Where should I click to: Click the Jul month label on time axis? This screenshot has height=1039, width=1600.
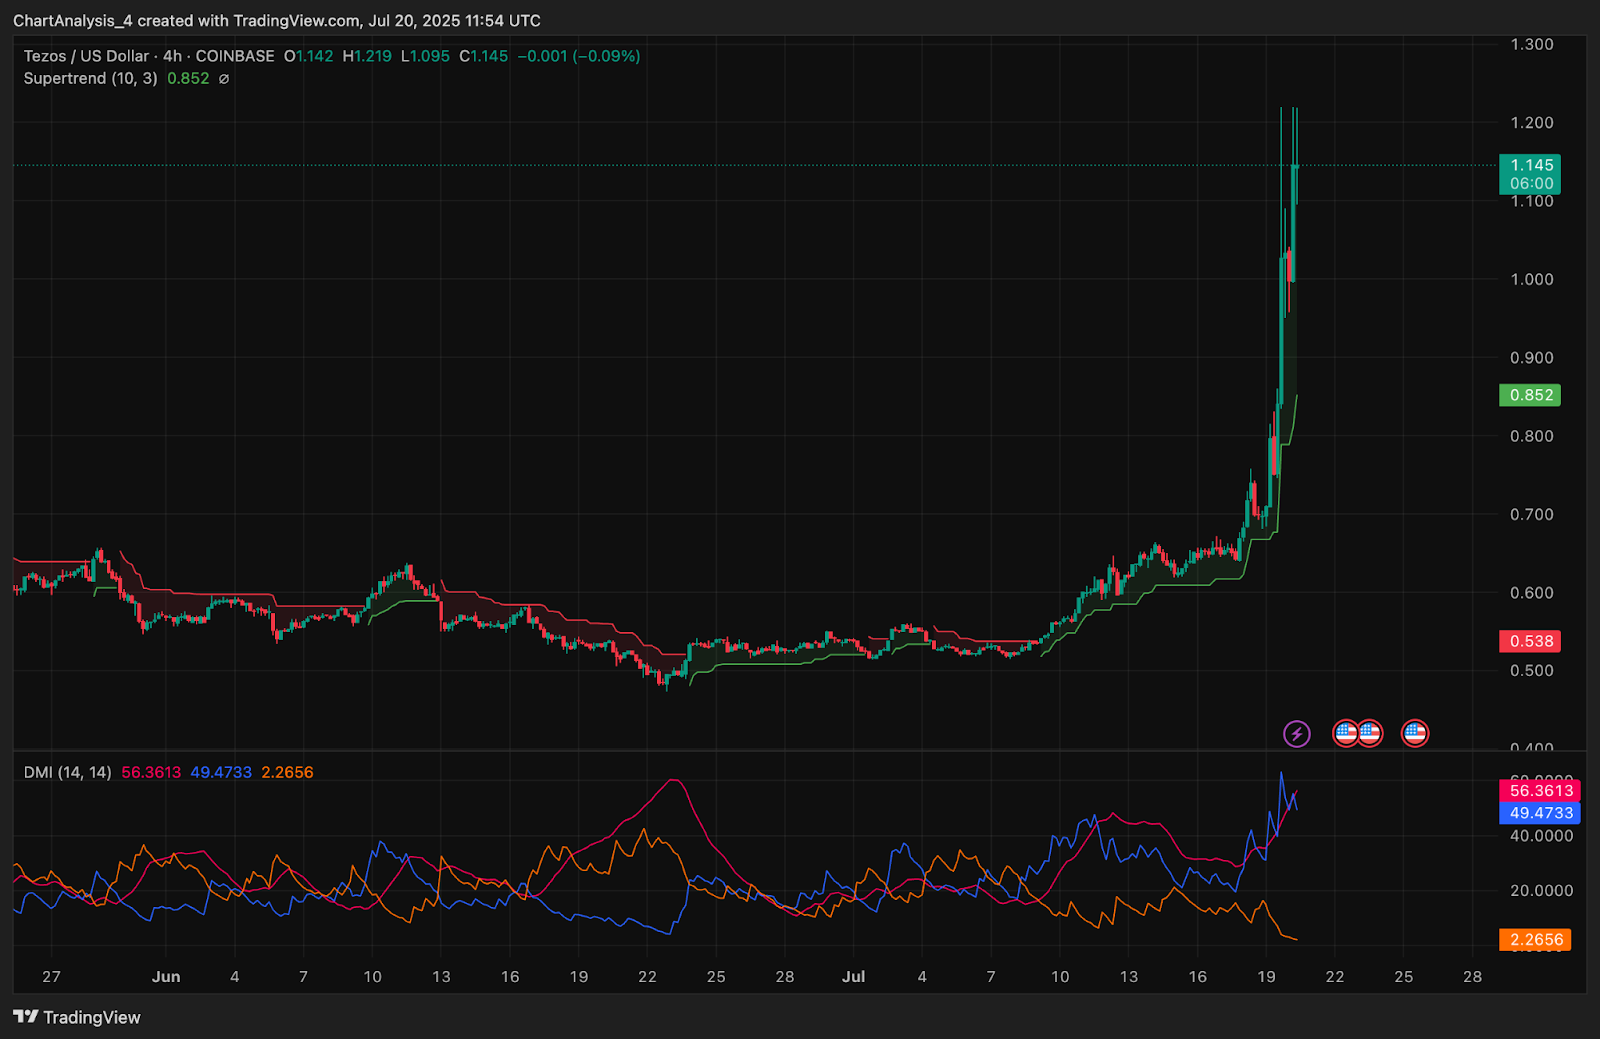[x=853, y=977]
